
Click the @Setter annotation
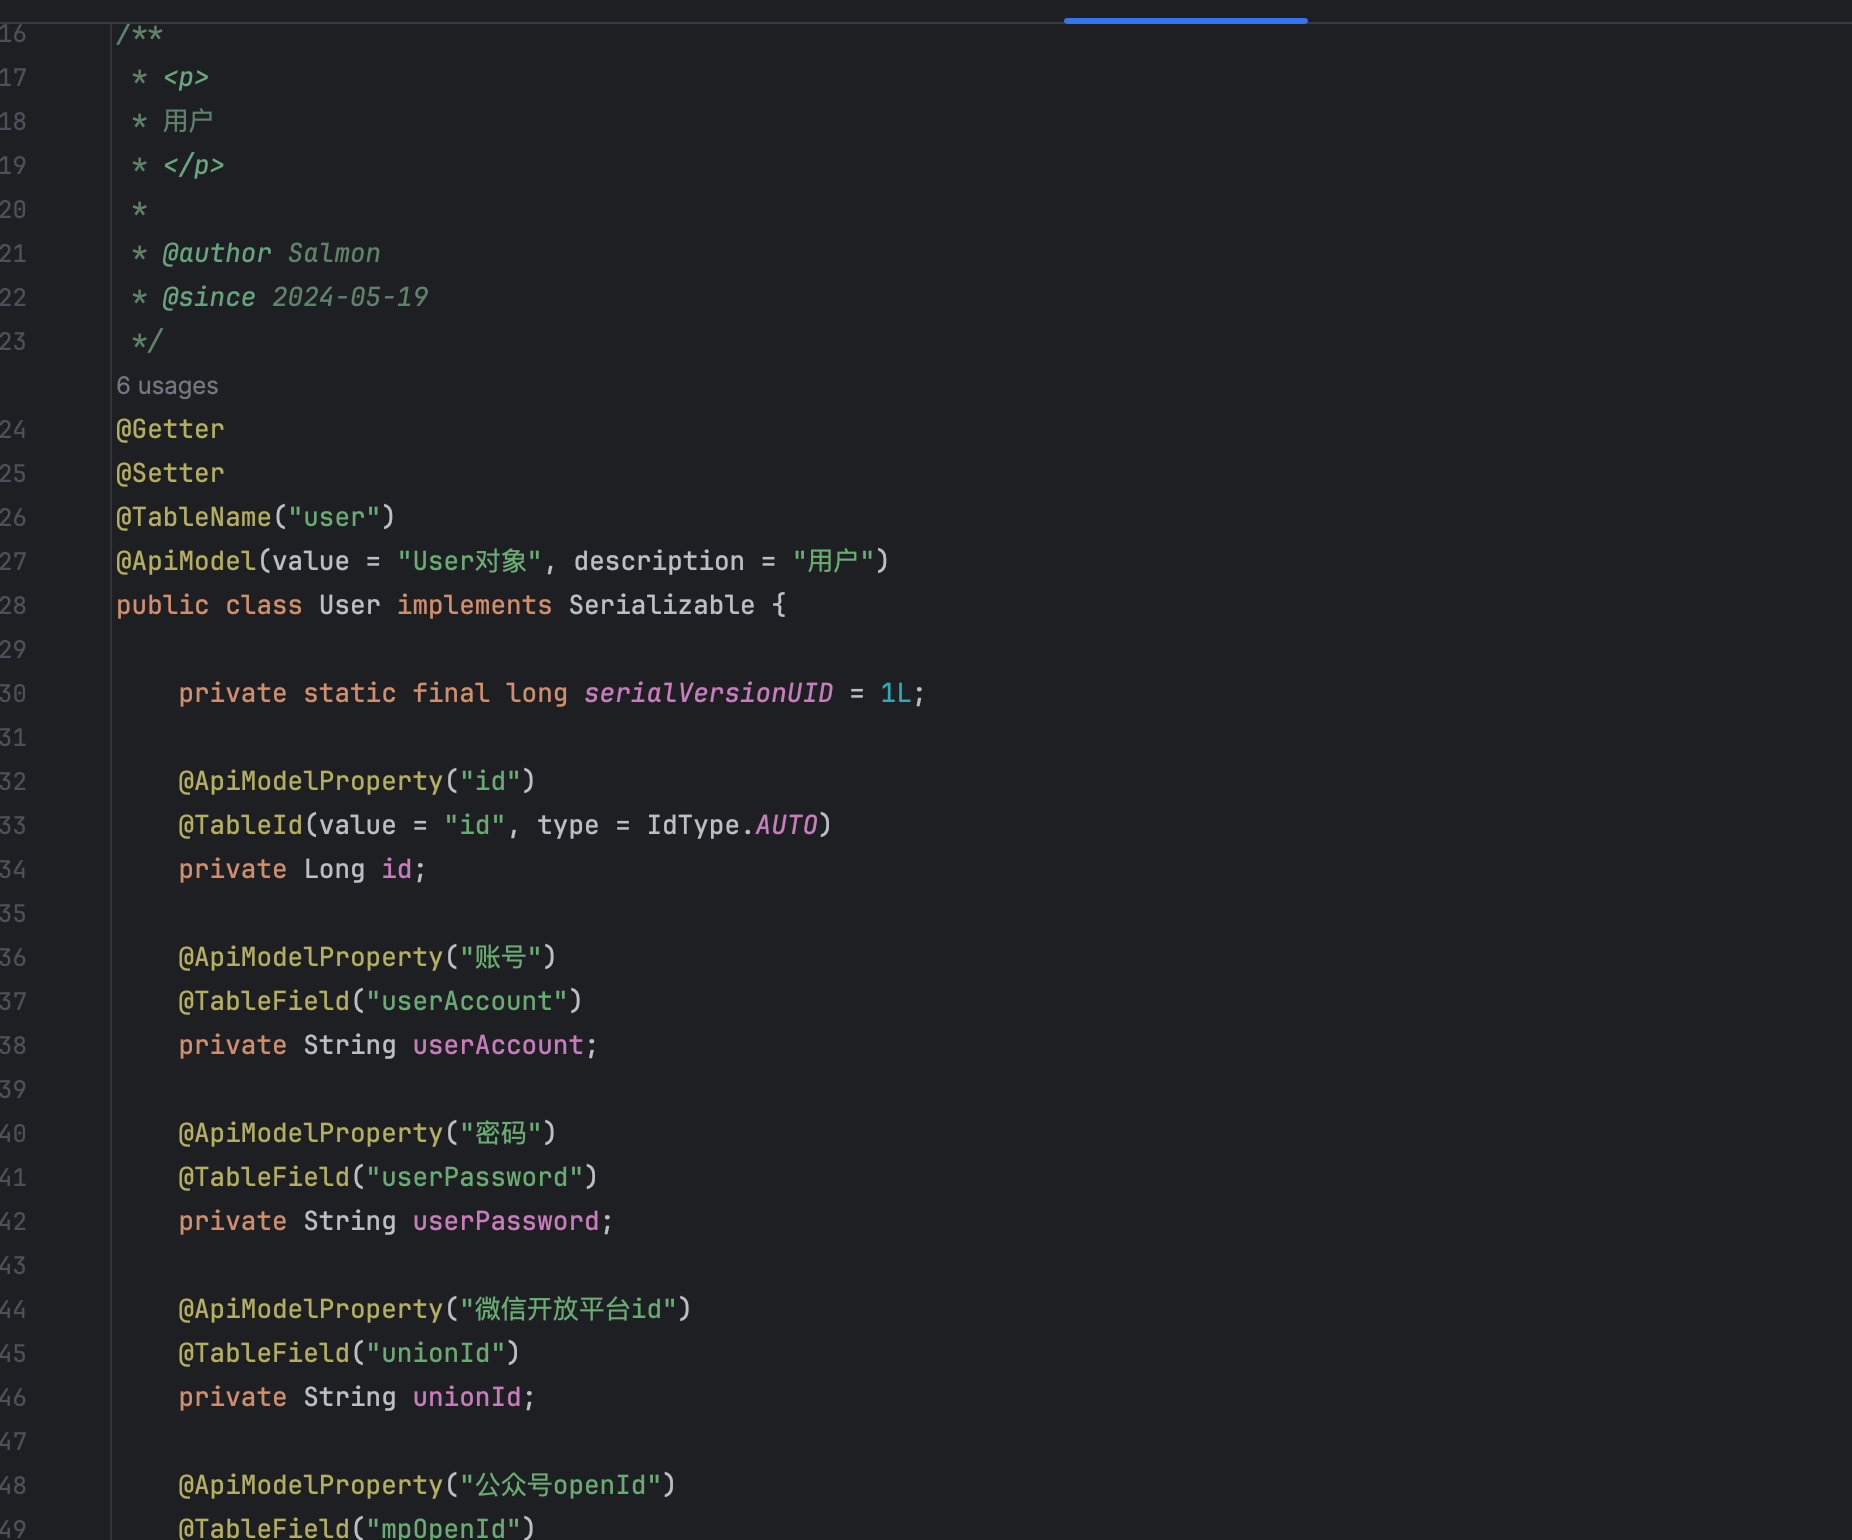[170, 474]
